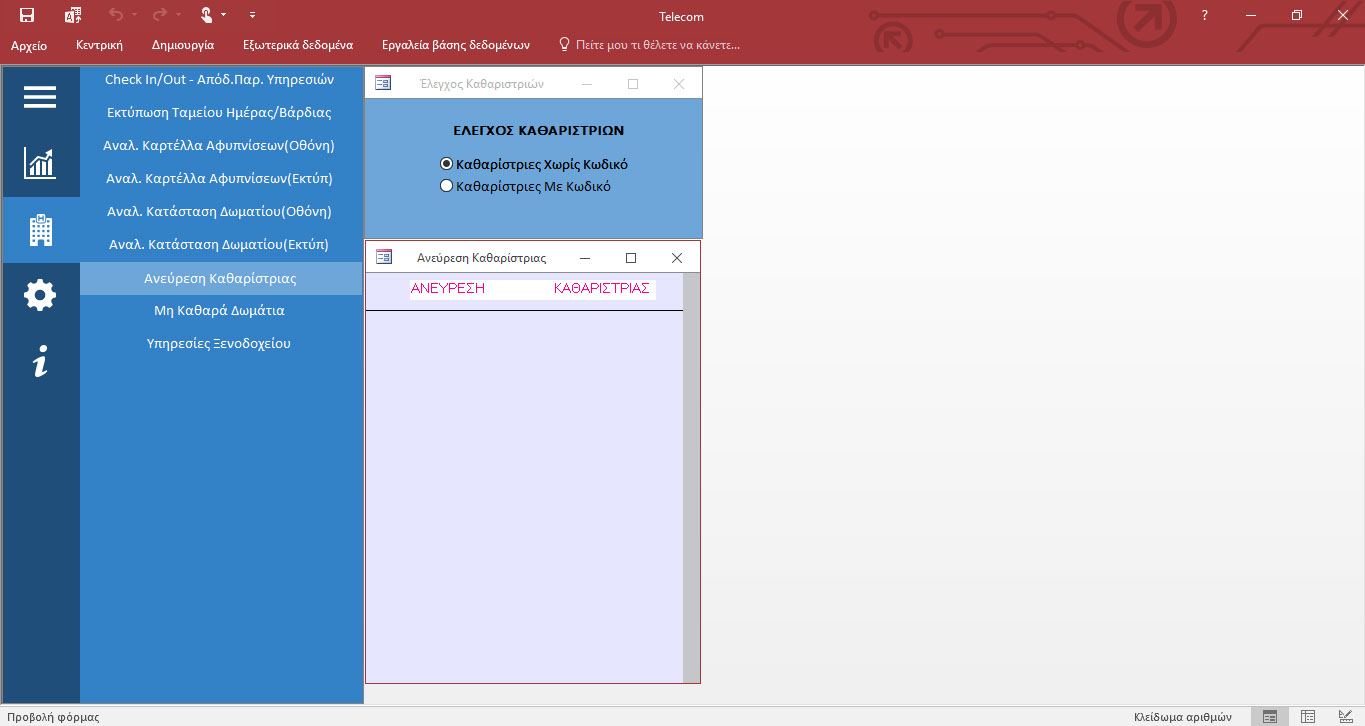The width and height of the screenshot is (1365, 726).
Task: Click the Save icon in quick access toolbar
Action: 27,15
